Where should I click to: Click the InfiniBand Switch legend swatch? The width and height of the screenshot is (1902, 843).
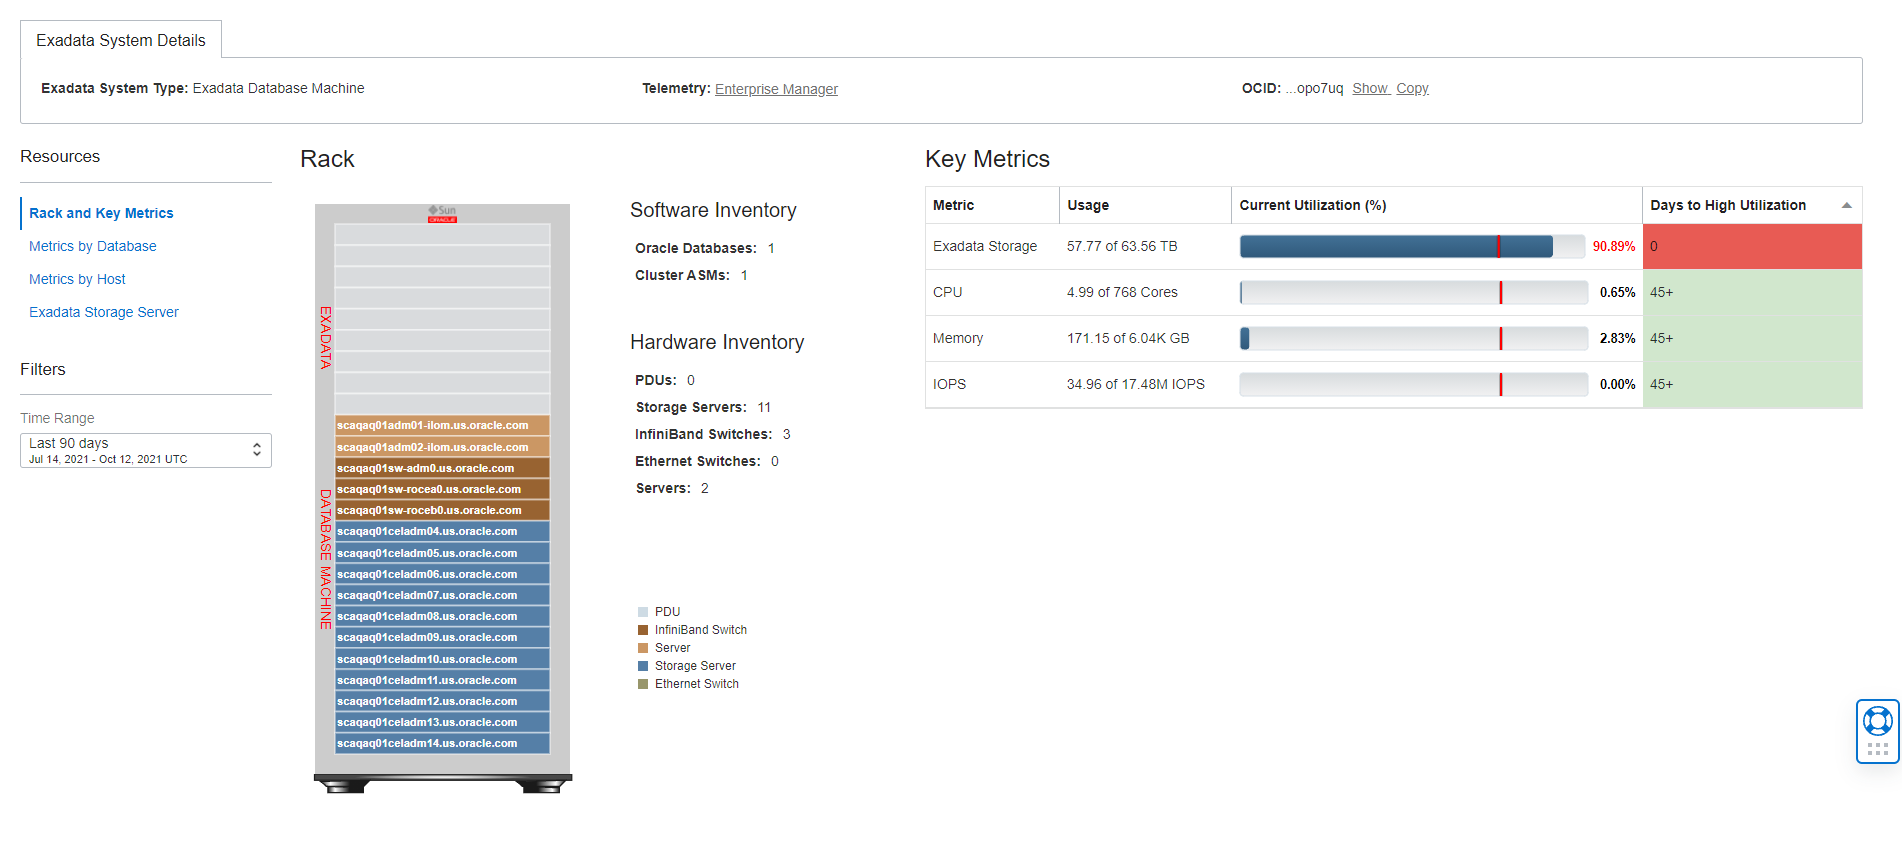tap(643, 630)
